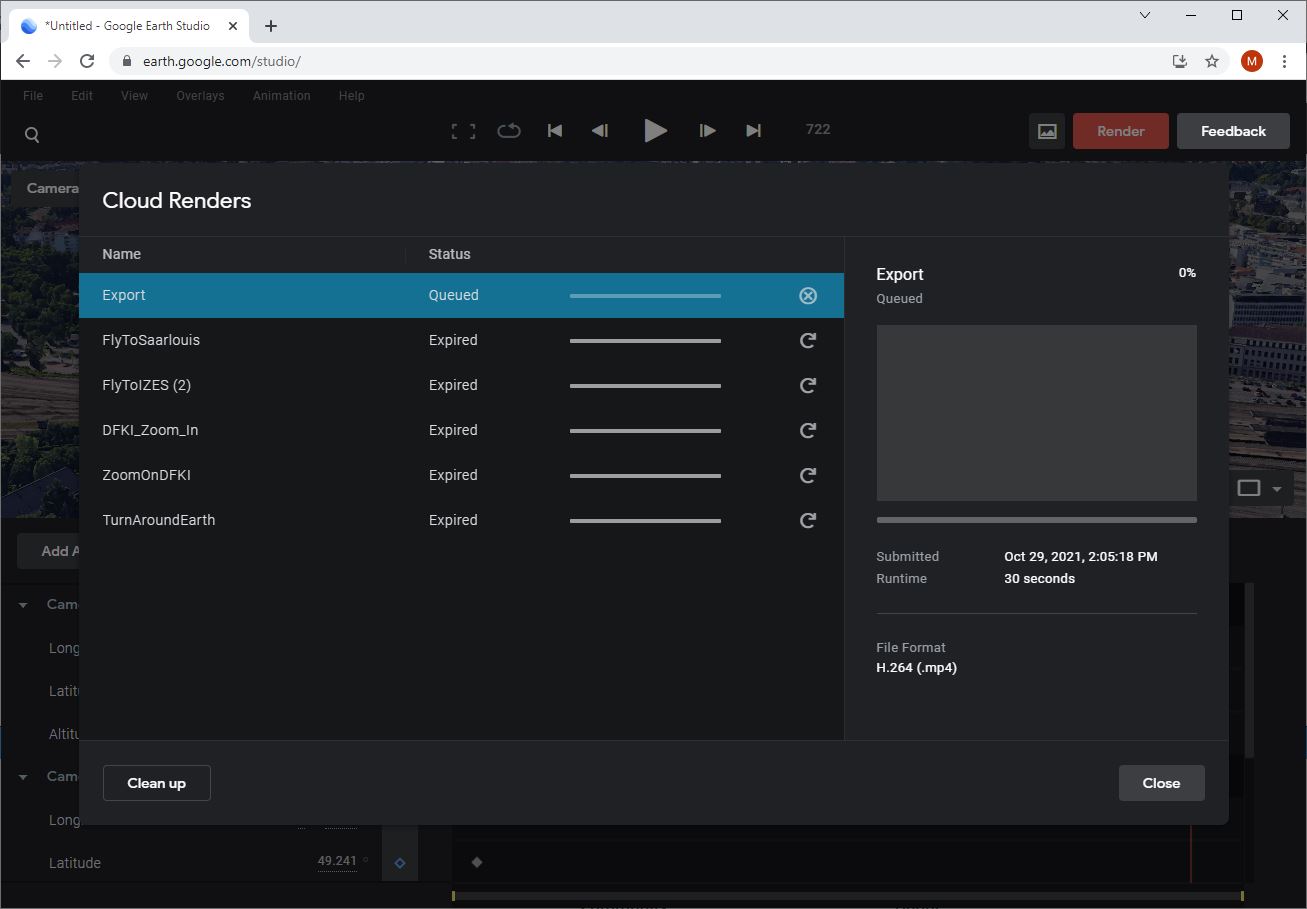Select the ZoomOnDFKI row

pyautogui.click(x=461, y=475)
